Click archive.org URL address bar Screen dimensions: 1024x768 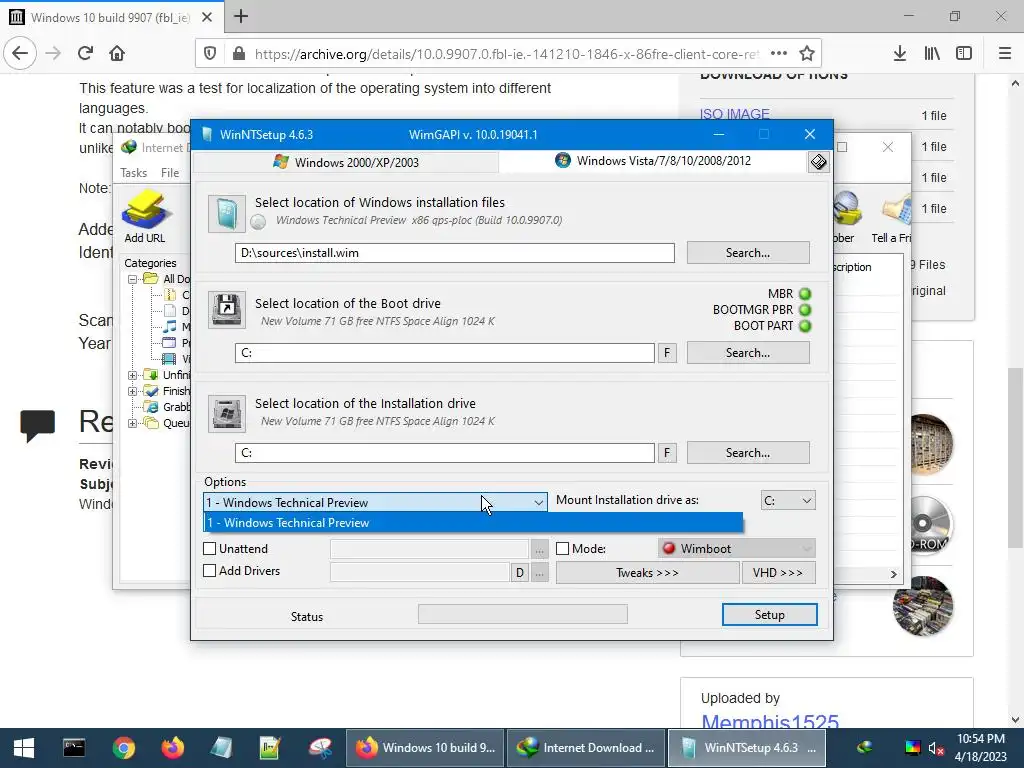[506, 54]
